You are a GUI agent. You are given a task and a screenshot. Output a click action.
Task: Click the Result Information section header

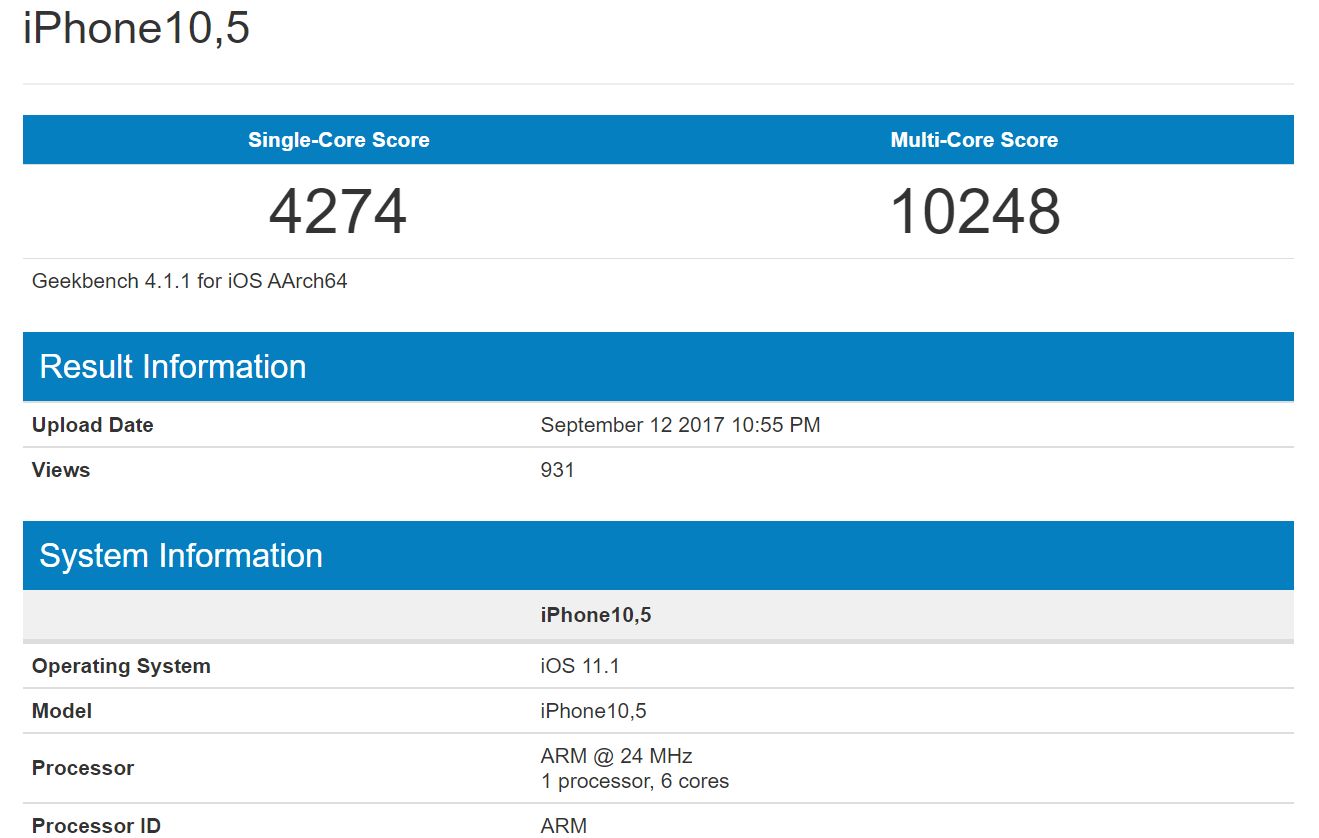[173, 367]
